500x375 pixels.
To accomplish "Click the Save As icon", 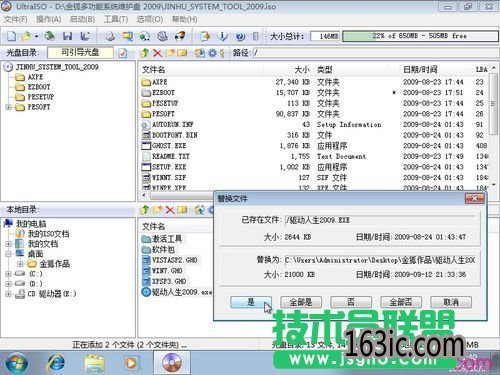I will tap(85, 36).
